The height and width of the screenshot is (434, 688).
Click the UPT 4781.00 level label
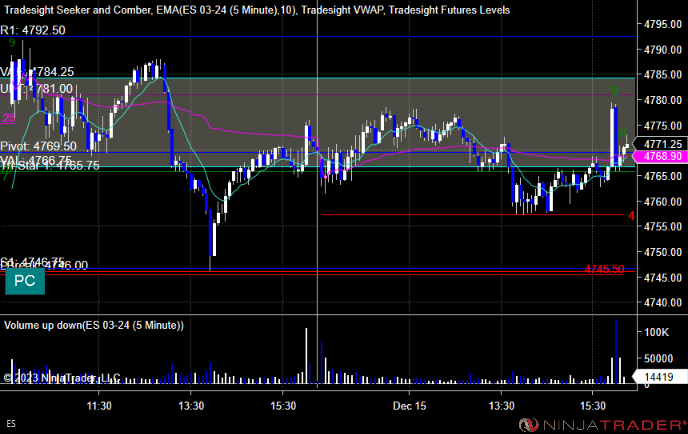[x=36, y=89]
